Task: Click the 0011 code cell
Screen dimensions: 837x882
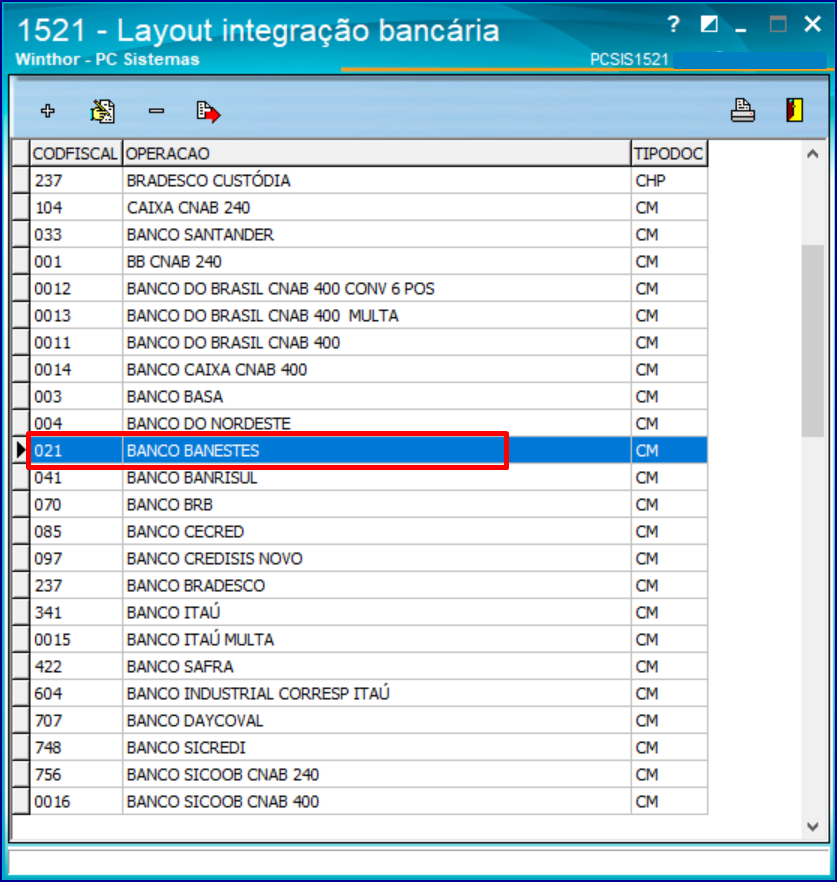Action: 76,343
